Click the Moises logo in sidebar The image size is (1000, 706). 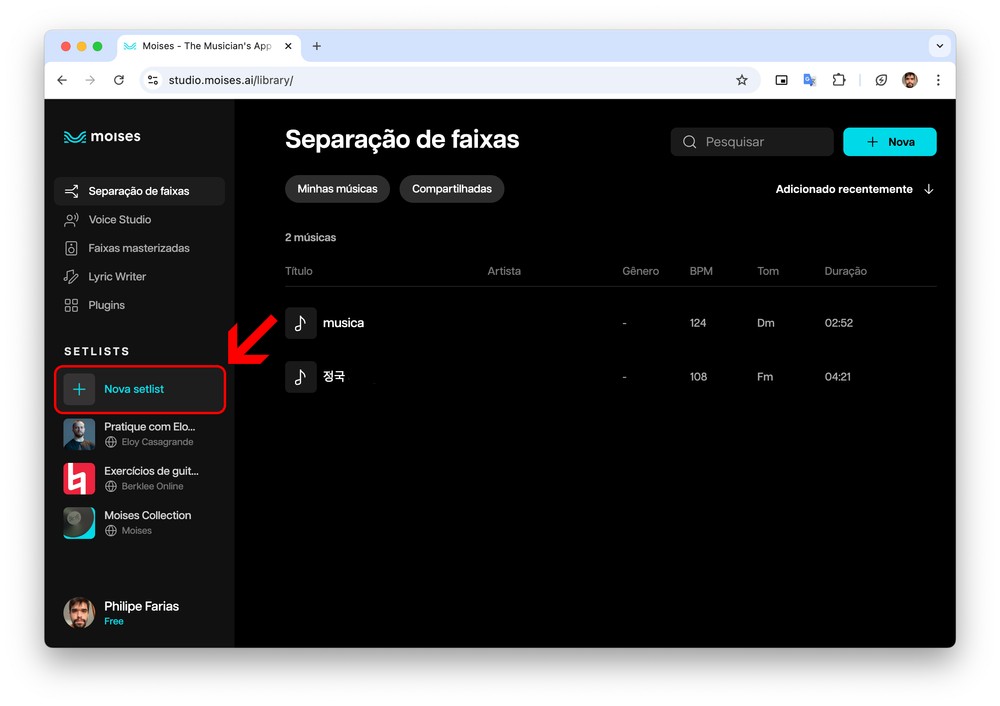pyautogui.click(x=102, y=137)
